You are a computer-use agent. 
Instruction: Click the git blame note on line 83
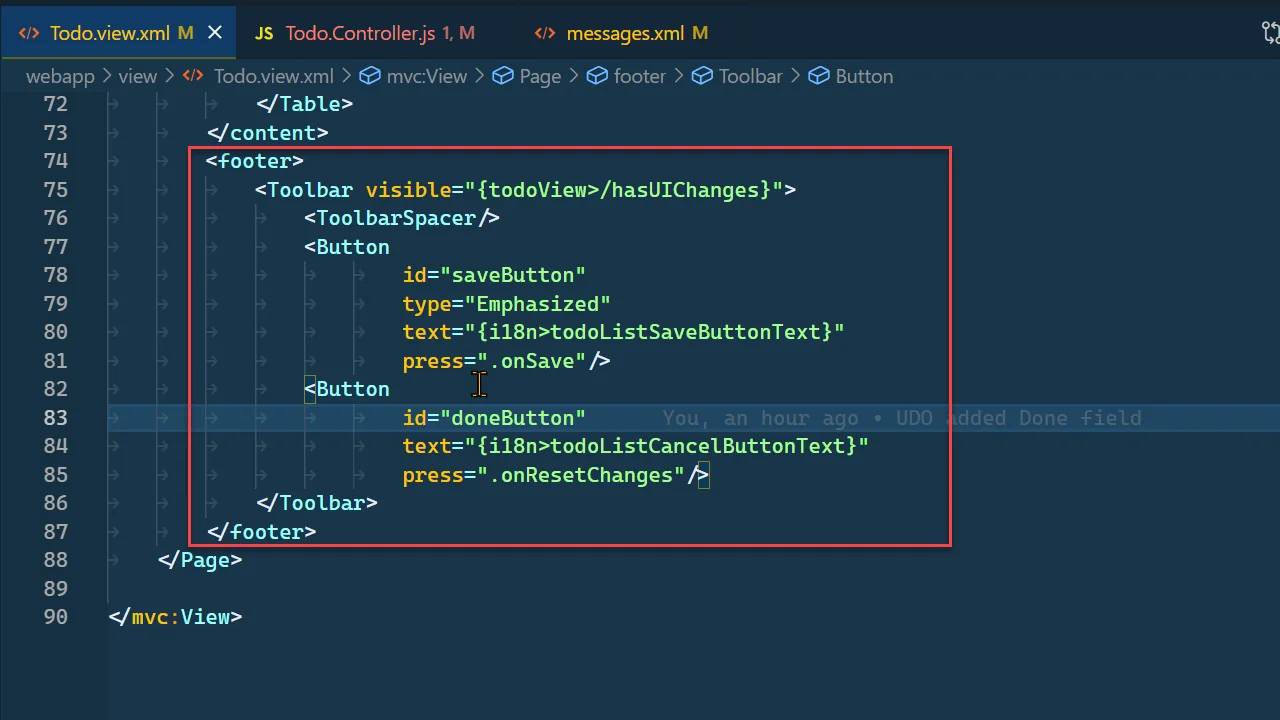coord(901,418)
